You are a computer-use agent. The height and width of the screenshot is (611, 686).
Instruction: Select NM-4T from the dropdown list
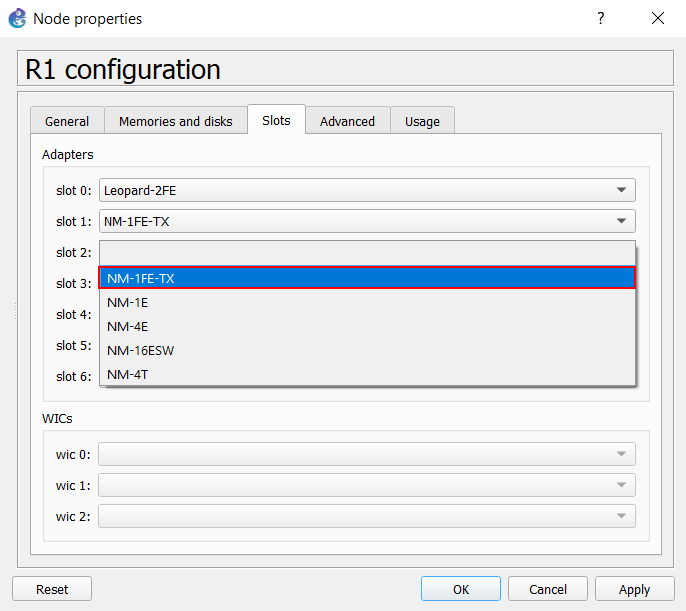click(x=367, y=374)
